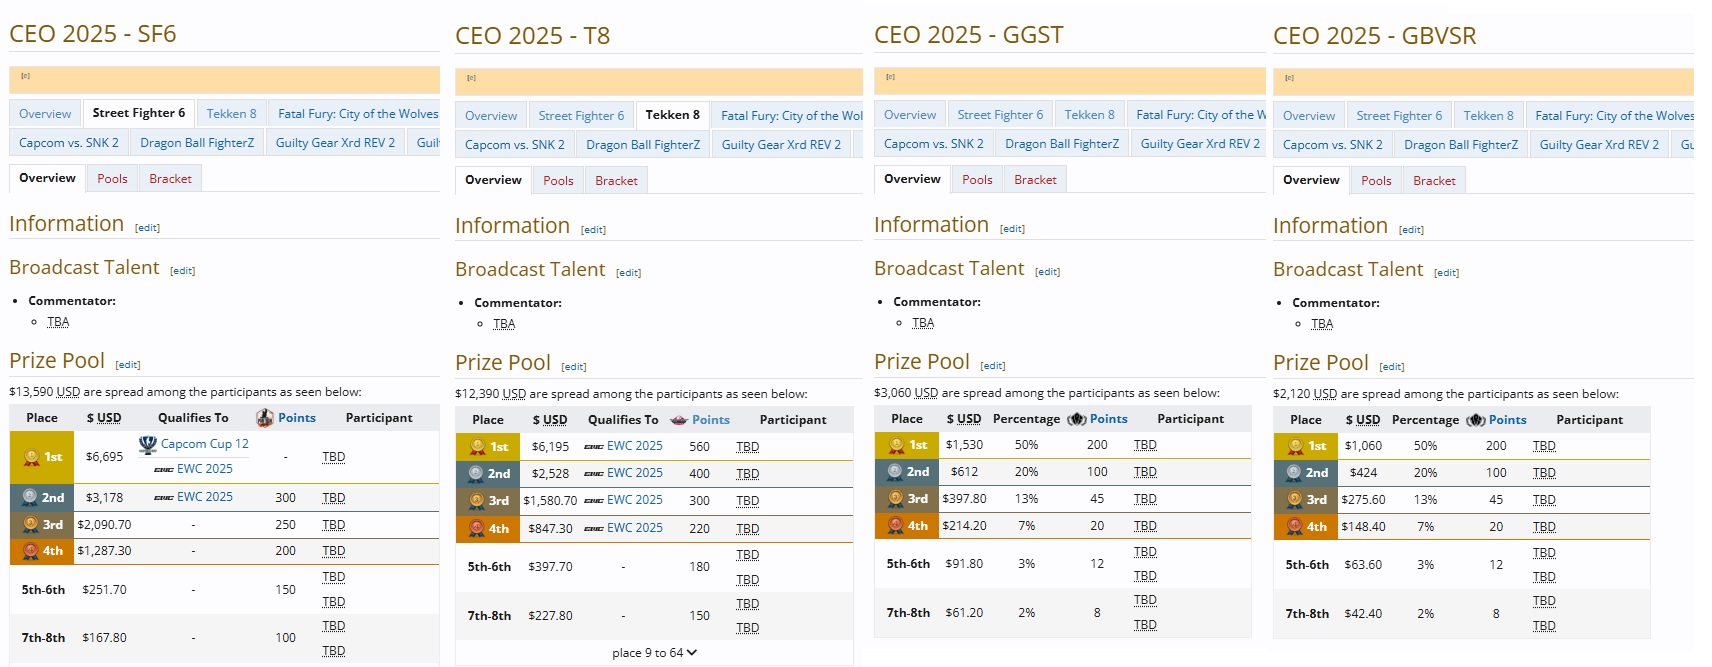Click the EWC logo icon in T8 3rd place row
The width and height of the screenshot is (1712, 667).
[594, 501]
